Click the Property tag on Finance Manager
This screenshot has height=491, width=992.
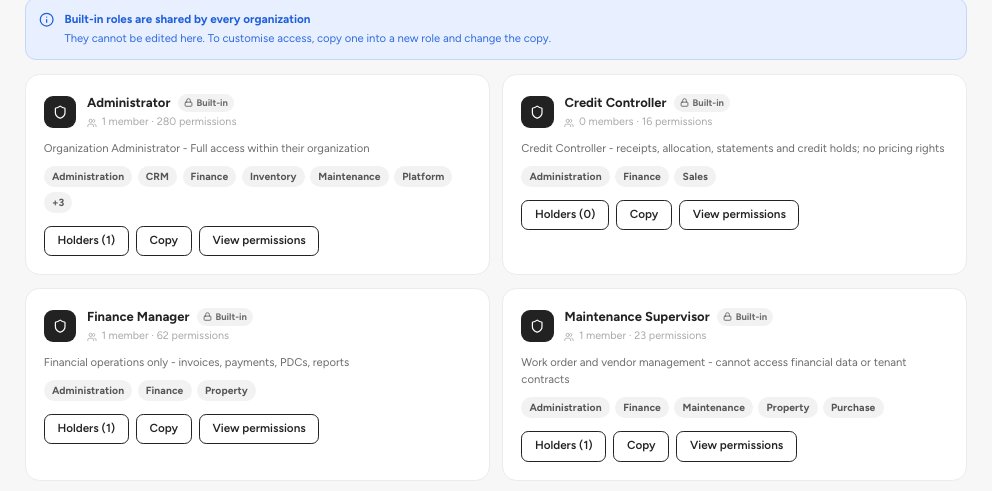click(x=226, y=390)
